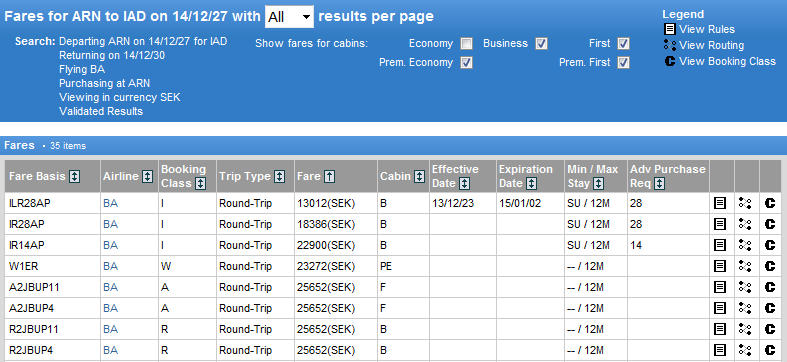Open BA airline link for R2JBUP4
This screenshot has height=362, width=787.
[x=110, y=350]
